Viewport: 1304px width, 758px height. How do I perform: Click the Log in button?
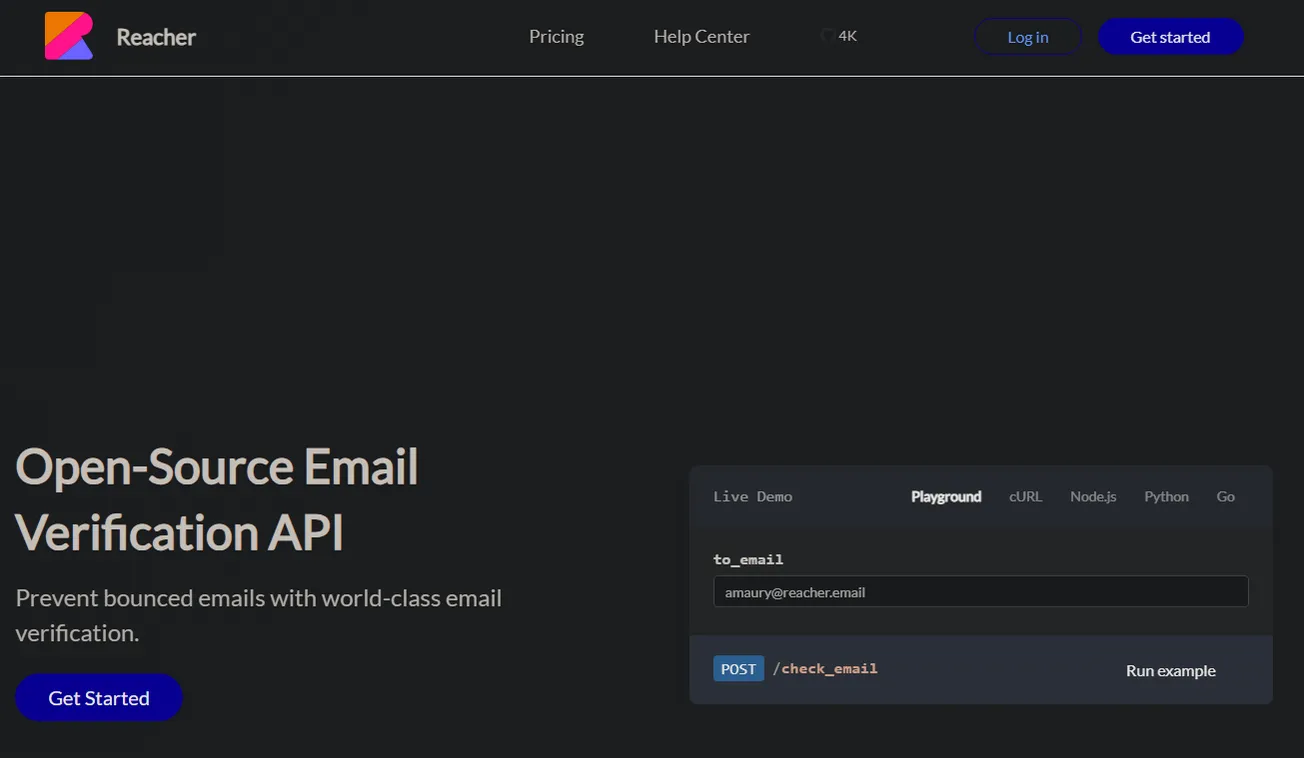click(1027, 36)
